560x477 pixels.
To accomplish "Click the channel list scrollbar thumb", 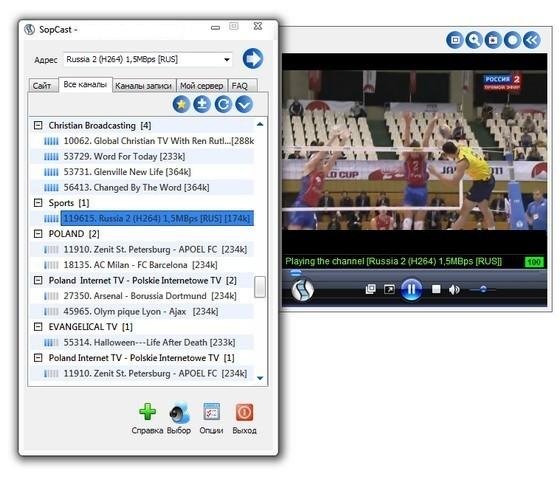I will (x=260, y=287).
